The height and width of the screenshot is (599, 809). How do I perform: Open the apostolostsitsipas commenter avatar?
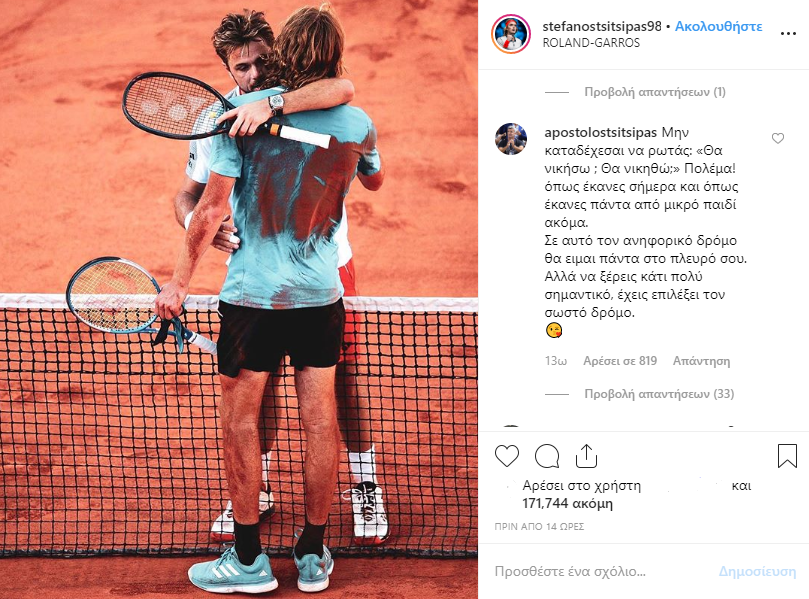click(511, 139)
